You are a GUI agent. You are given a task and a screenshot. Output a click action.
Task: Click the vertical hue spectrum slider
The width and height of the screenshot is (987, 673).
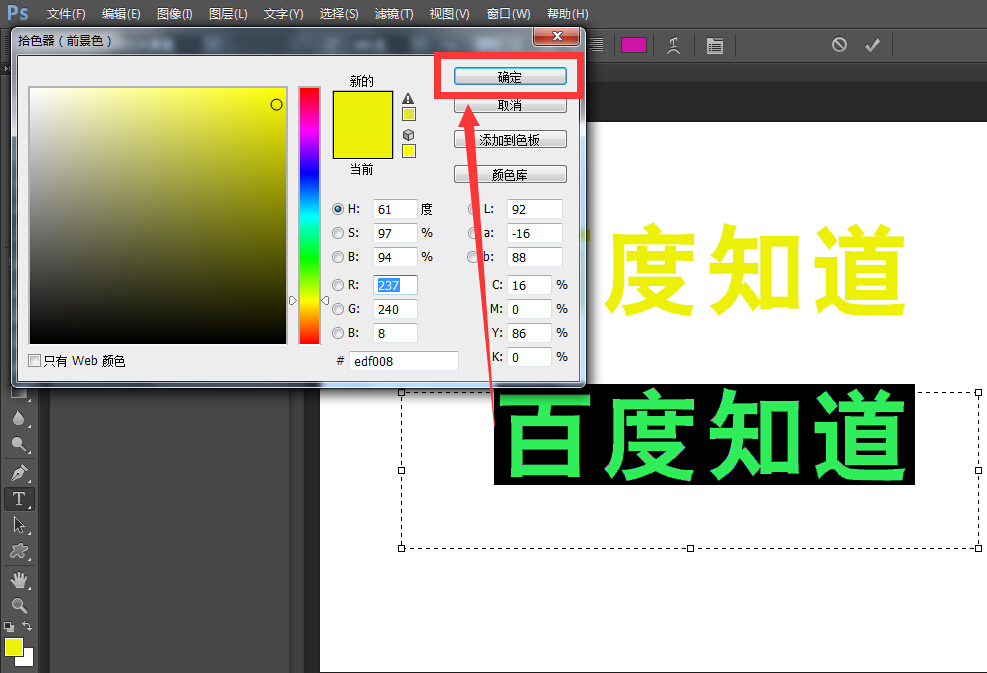(x=309, y=215)
